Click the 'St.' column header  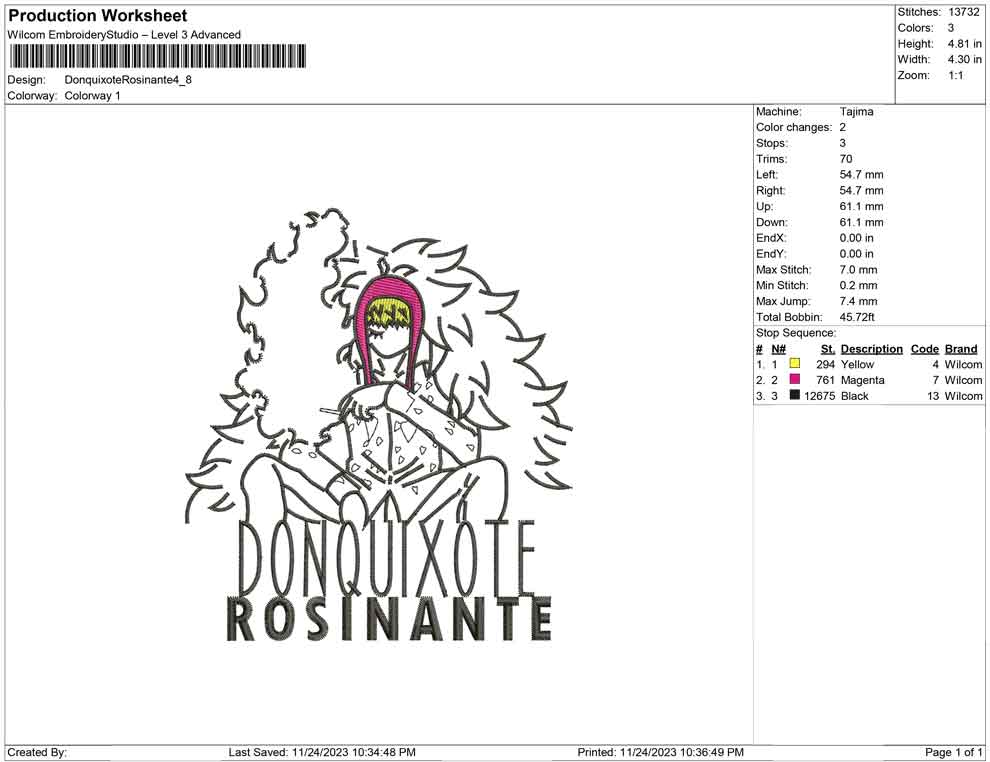(x=828, y=348)
